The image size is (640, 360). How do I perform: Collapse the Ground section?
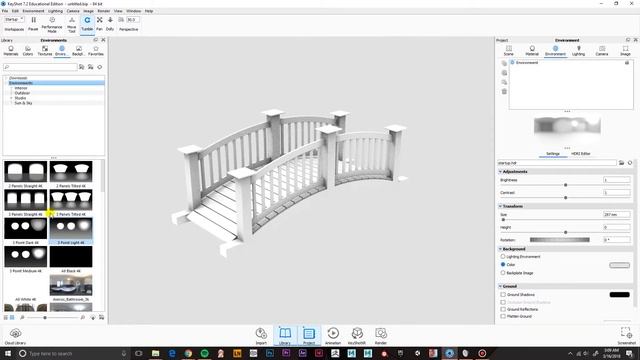pos(500,287)
